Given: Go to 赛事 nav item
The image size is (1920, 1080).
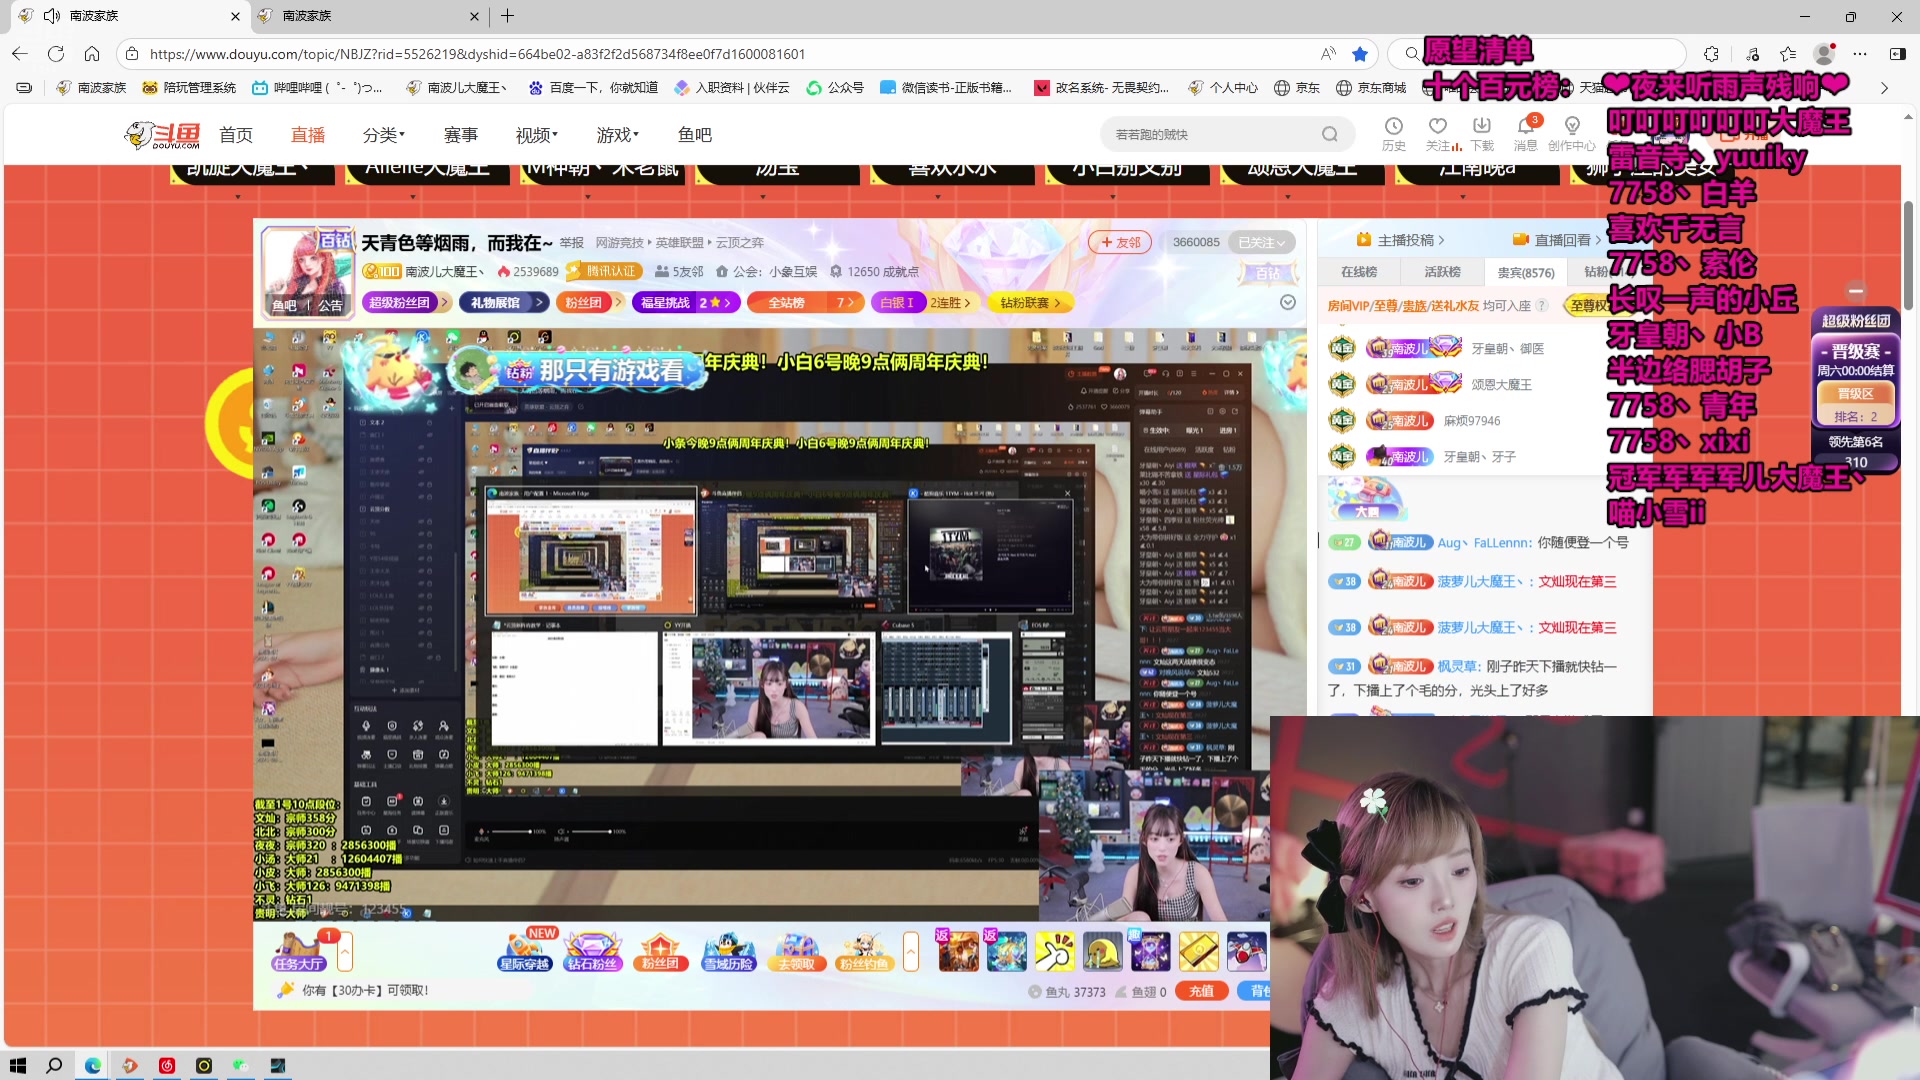Looking at the screenshot, I should pos(461,134).
